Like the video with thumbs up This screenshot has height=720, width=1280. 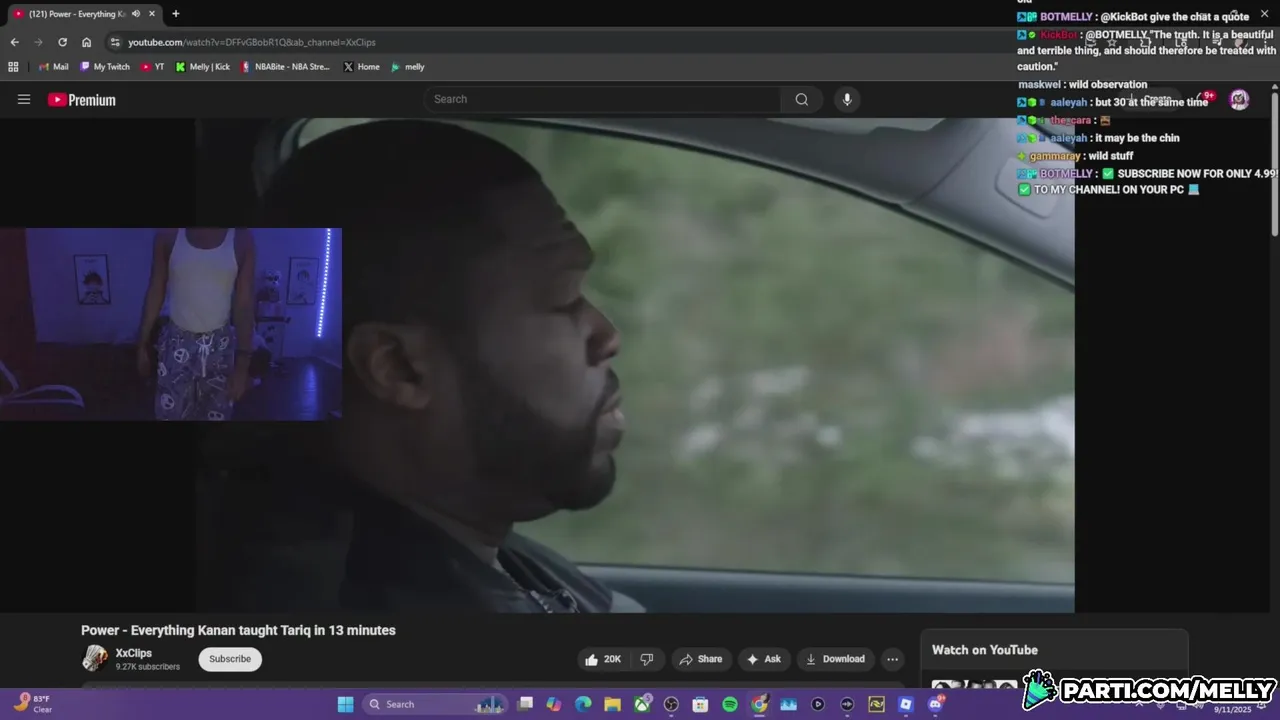click(603, 659)
